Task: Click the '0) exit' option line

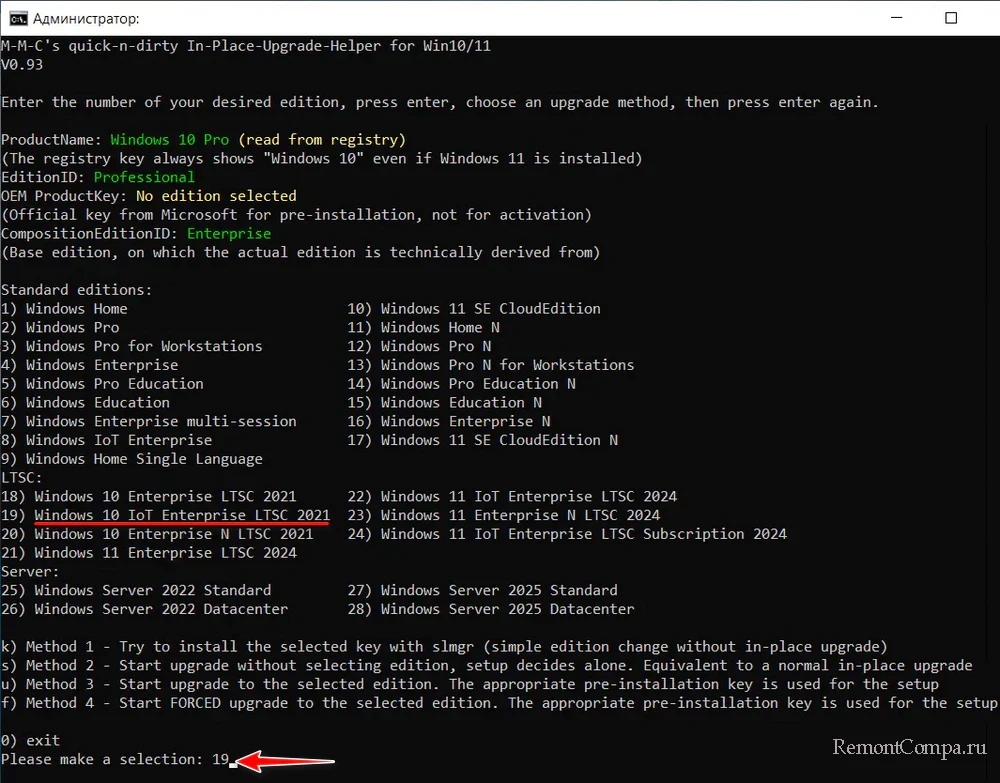Action: 31,741
